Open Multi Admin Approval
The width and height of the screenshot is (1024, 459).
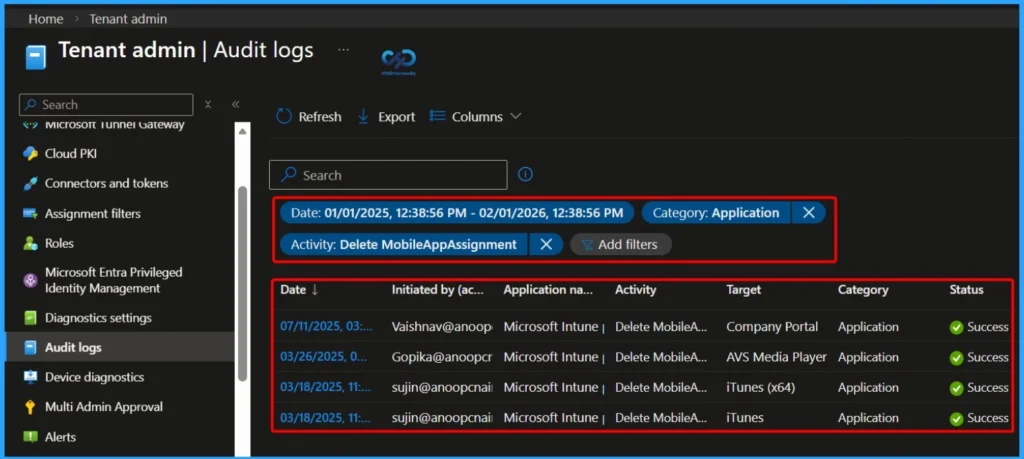[x=104, y=407]
